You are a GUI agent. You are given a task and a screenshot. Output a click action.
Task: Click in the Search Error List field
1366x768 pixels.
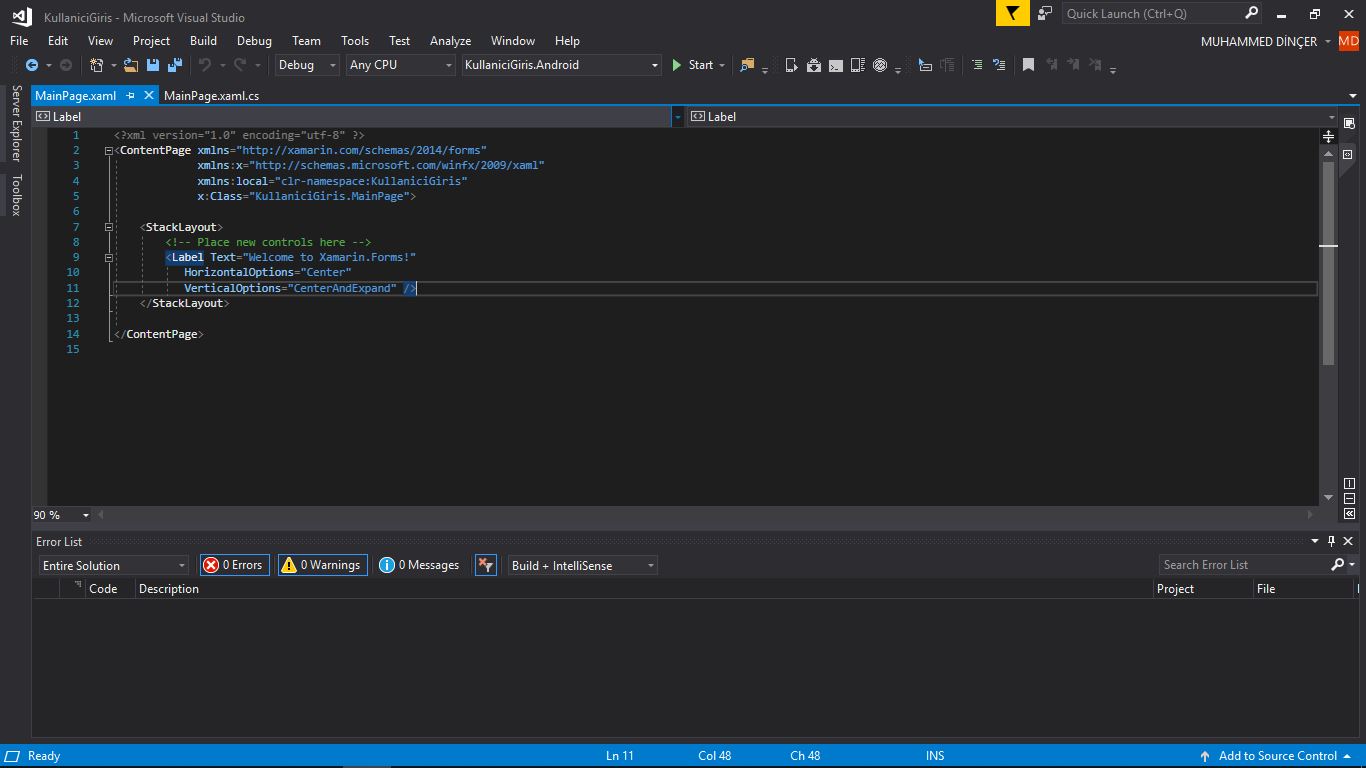coord(1244,565)
